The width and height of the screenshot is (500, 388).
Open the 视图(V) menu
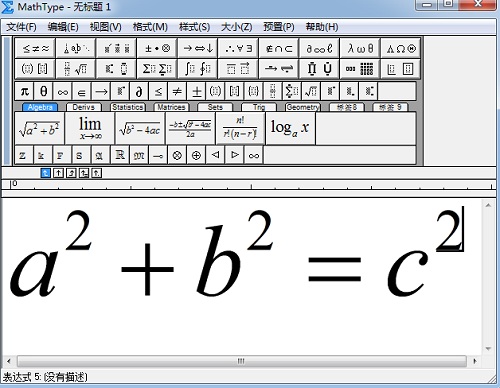[105, 27]
